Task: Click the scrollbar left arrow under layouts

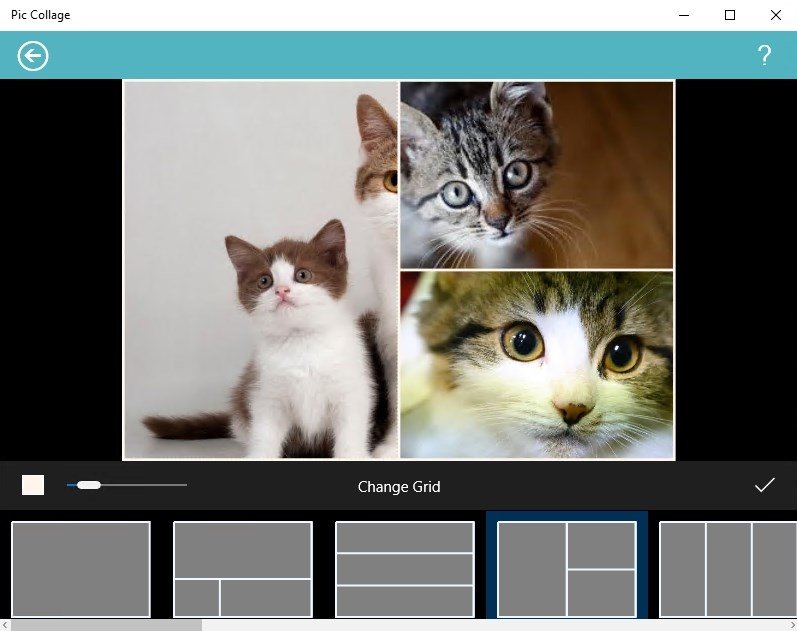Action: click(5, 625)
